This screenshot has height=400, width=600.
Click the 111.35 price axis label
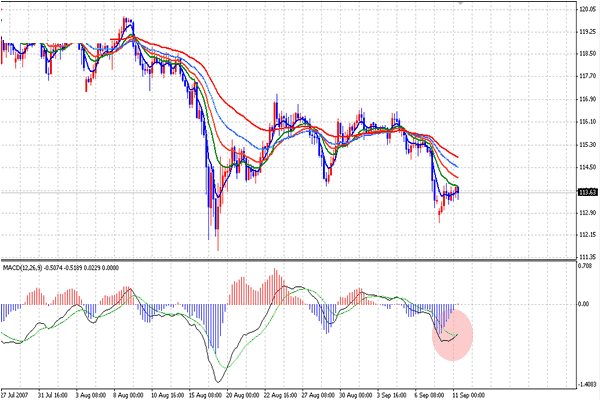pos(588,256)
